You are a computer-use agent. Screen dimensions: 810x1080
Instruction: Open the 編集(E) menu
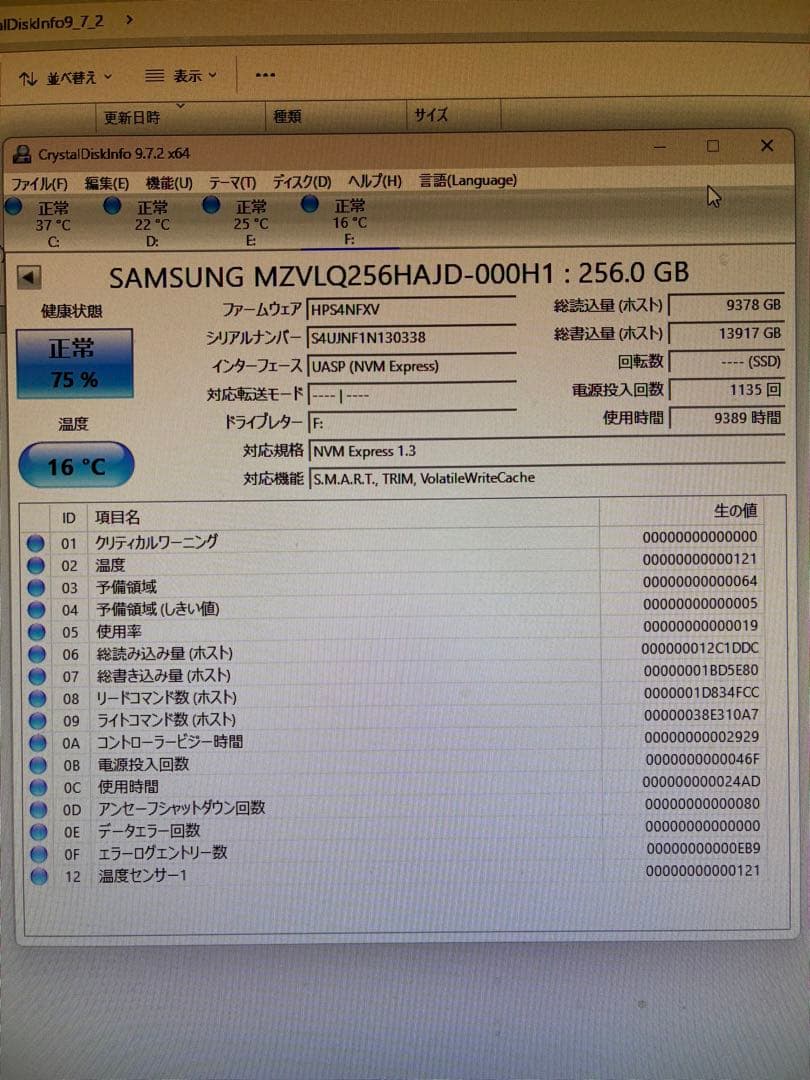[x=106, y=183]
